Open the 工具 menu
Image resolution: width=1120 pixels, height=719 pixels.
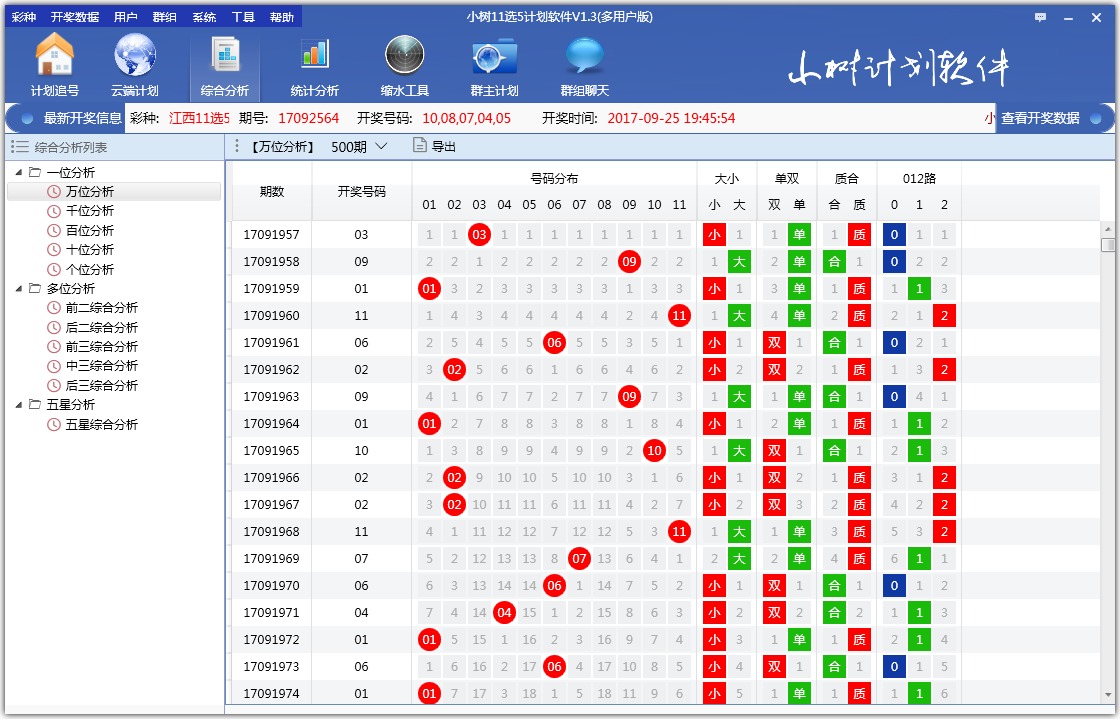240,15
